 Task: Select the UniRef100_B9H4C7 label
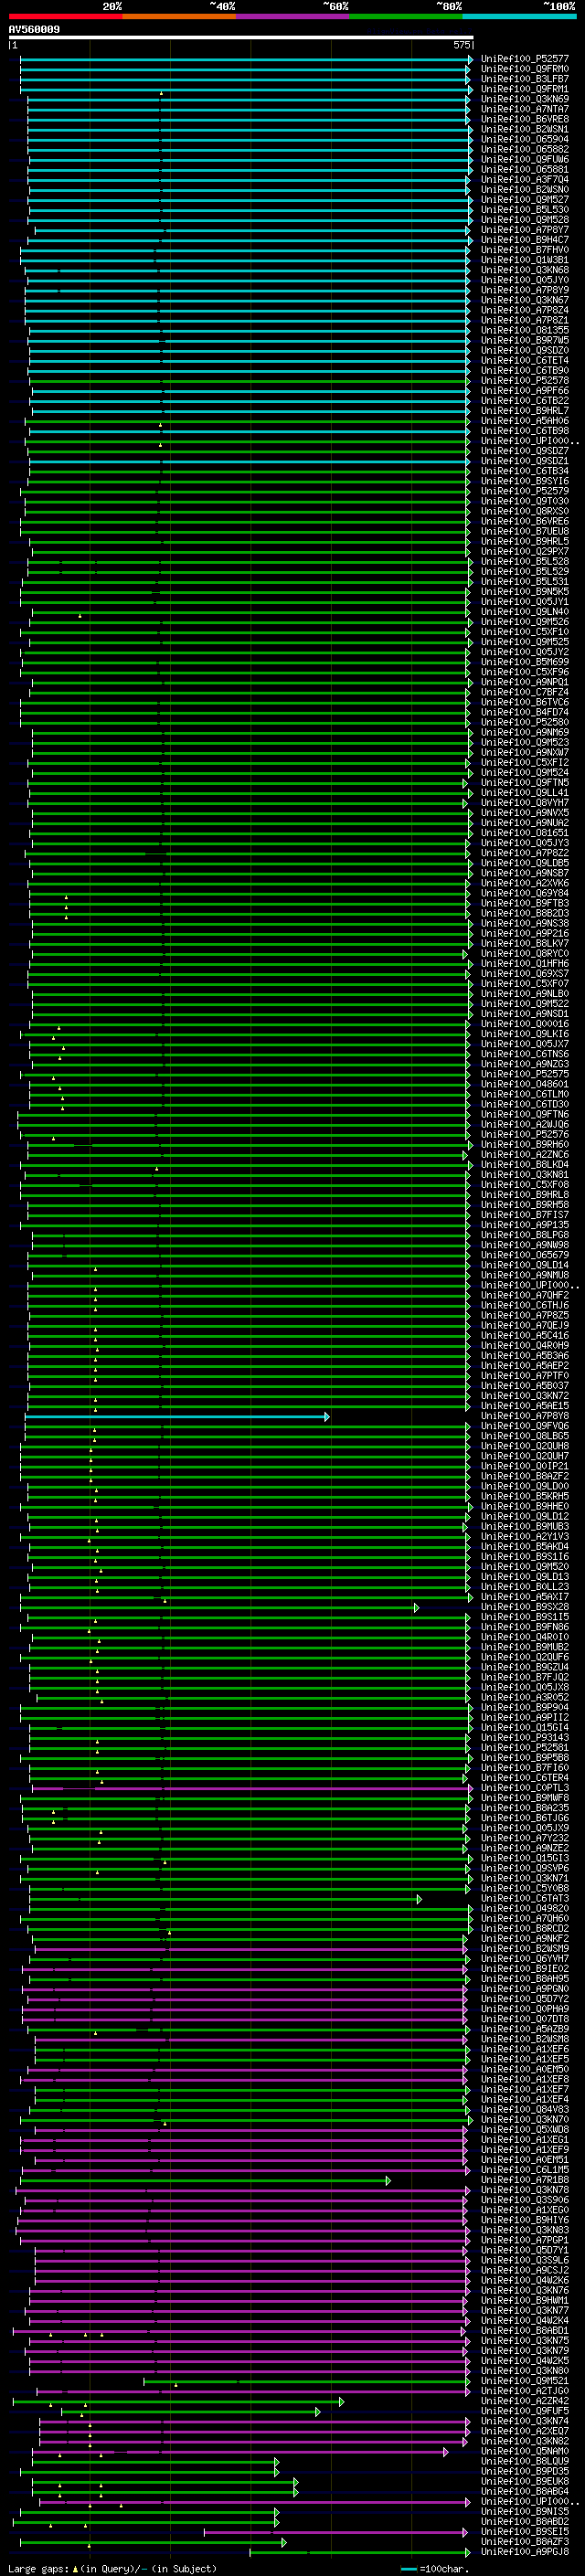(525, 240)
